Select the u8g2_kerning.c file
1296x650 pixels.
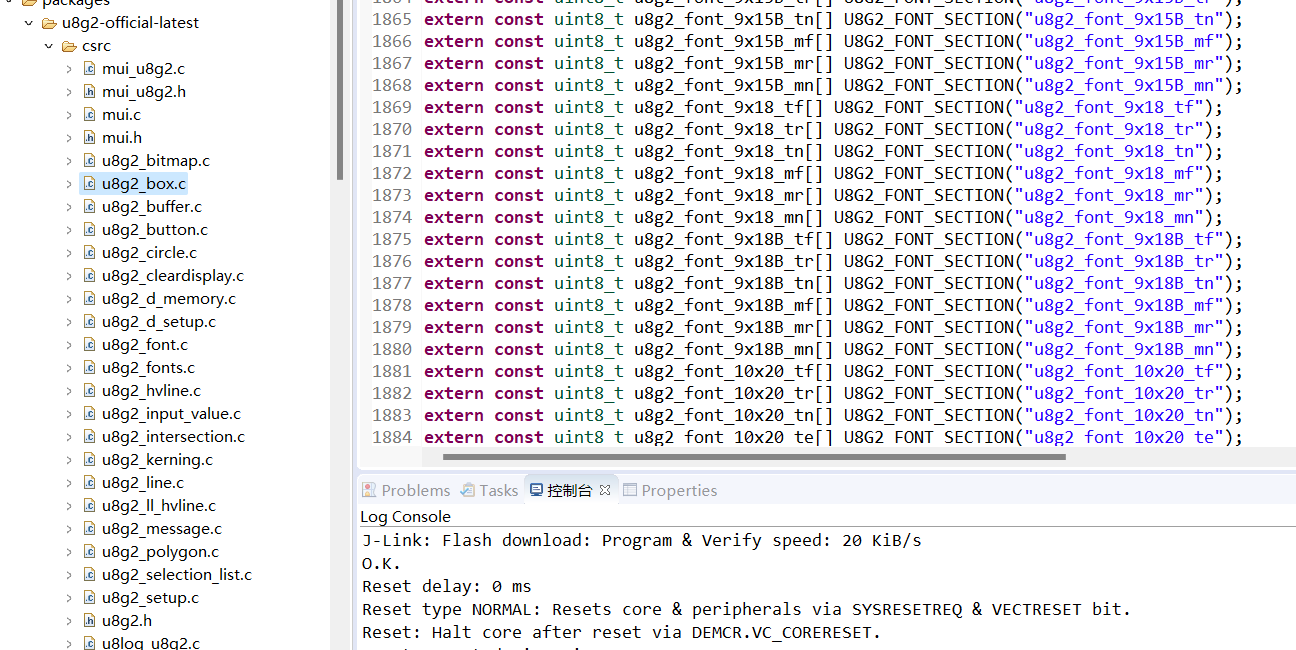coord(157,460)
